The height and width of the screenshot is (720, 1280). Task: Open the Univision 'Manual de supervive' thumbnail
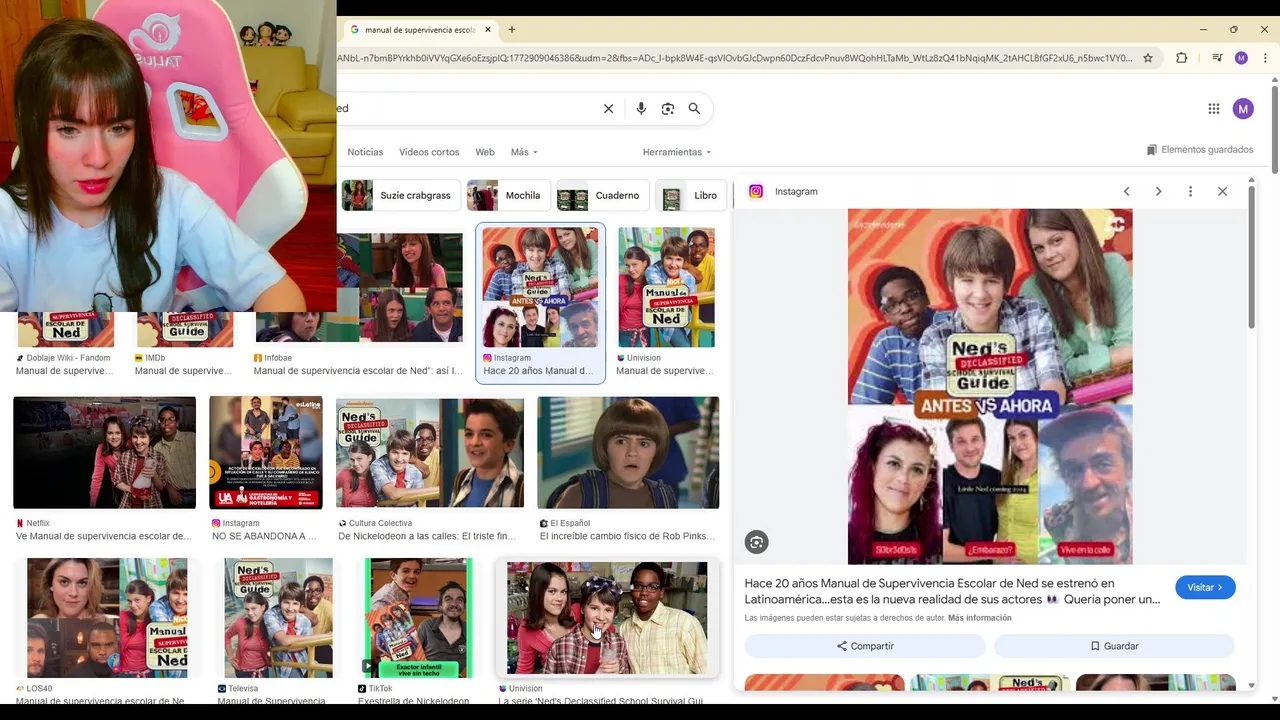tap(666, 287)
